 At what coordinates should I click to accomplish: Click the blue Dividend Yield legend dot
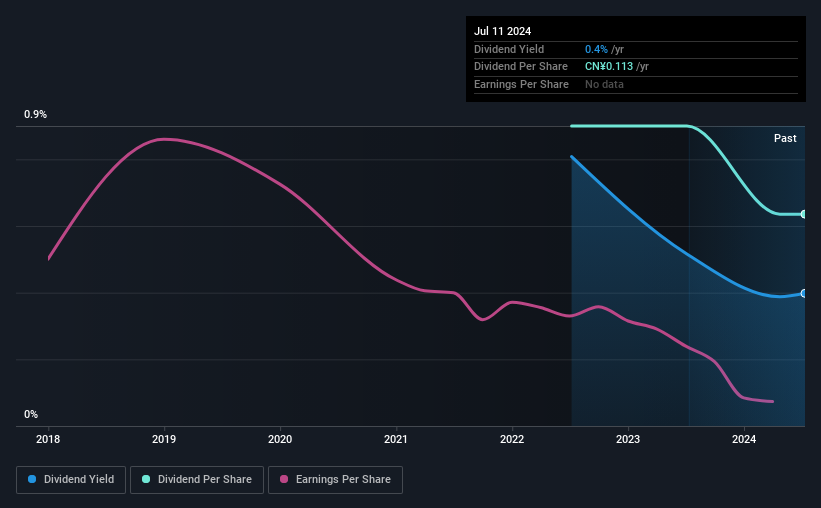[32, 479]
